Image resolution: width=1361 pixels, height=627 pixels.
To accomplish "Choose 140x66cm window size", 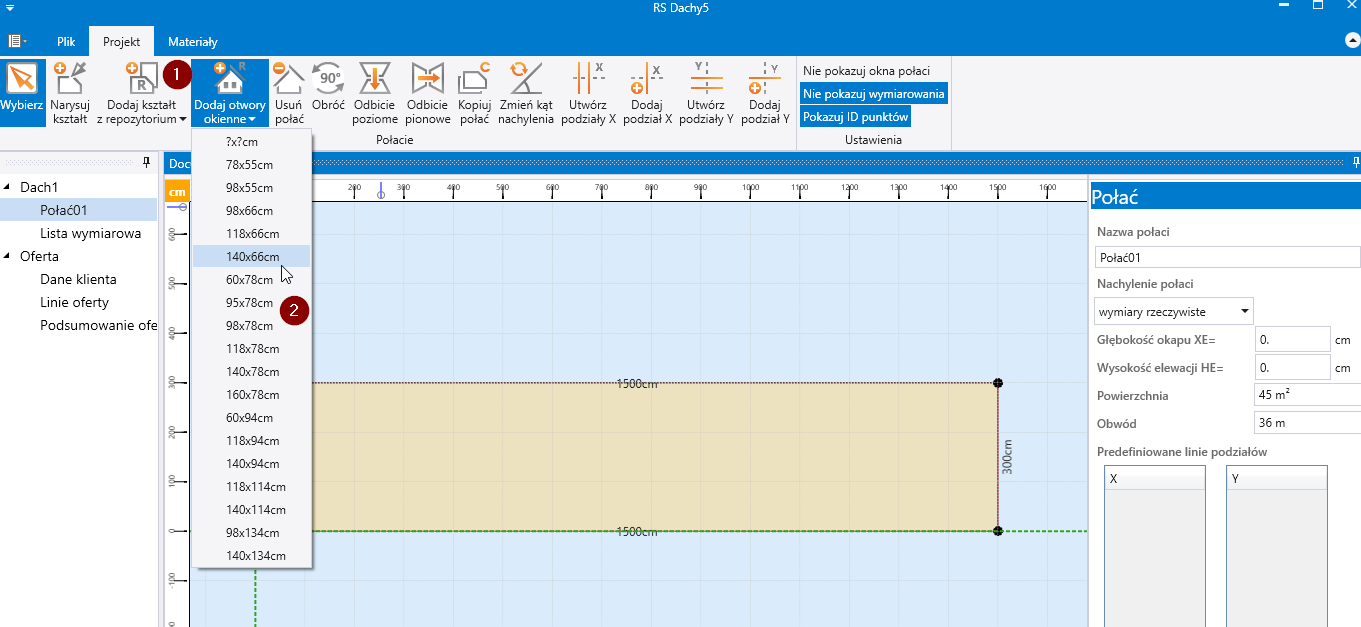I will (x=252, y=257).
